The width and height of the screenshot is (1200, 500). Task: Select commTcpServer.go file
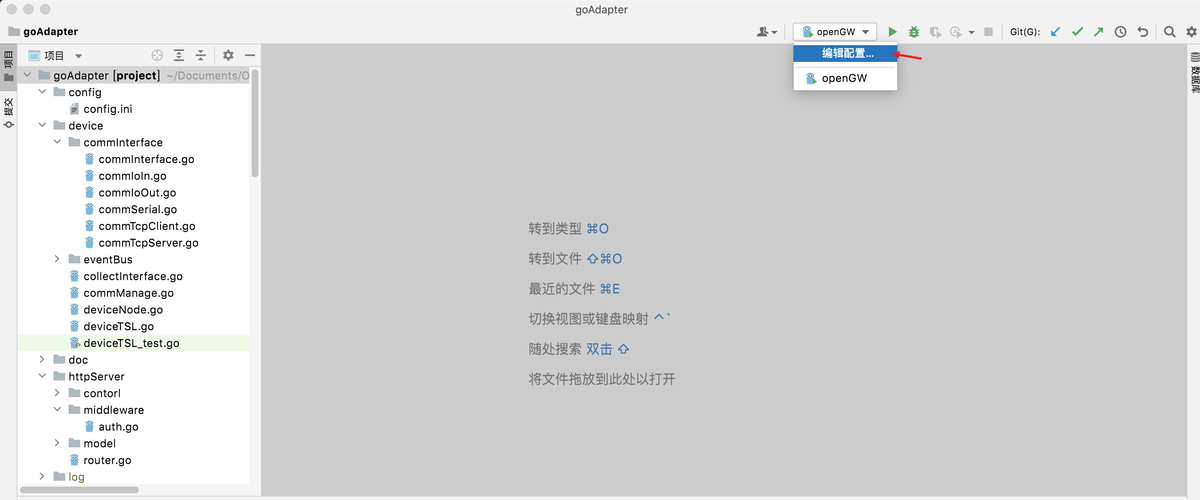(141, 242)
